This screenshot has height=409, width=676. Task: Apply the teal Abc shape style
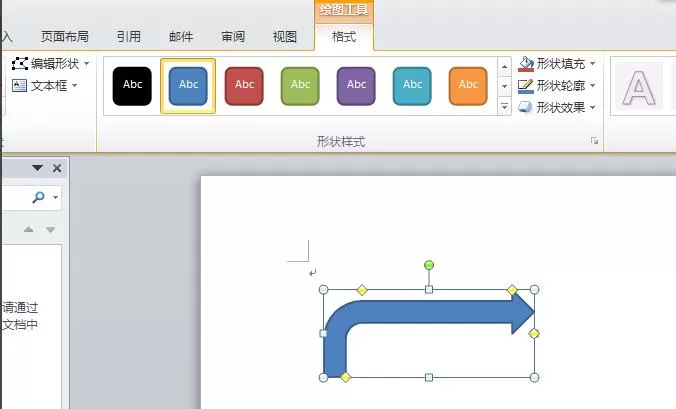tap(412, 86)
